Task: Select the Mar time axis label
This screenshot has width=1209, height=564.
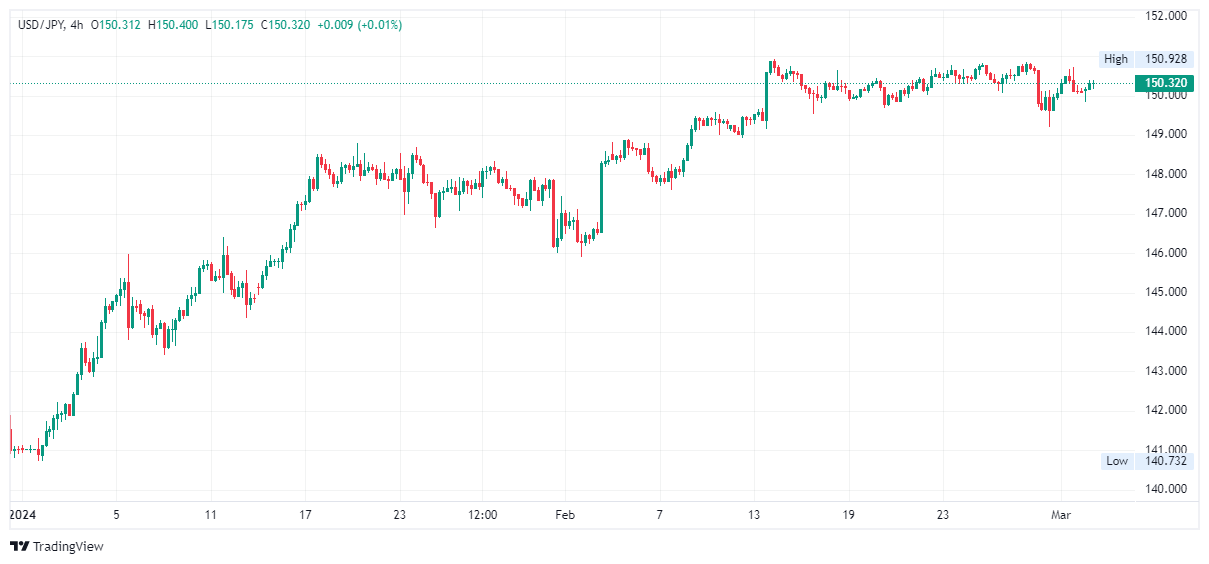Action: pyautogui.click(x=1059, y=514)
